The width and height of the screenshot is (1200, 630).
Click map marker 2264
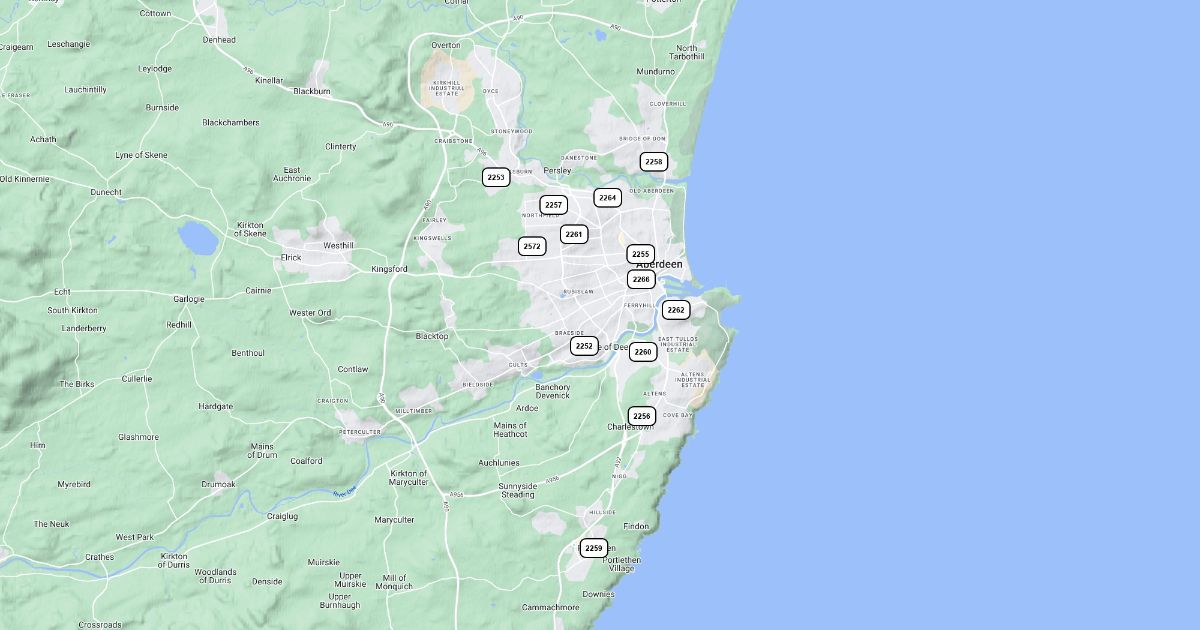point(608,198)
